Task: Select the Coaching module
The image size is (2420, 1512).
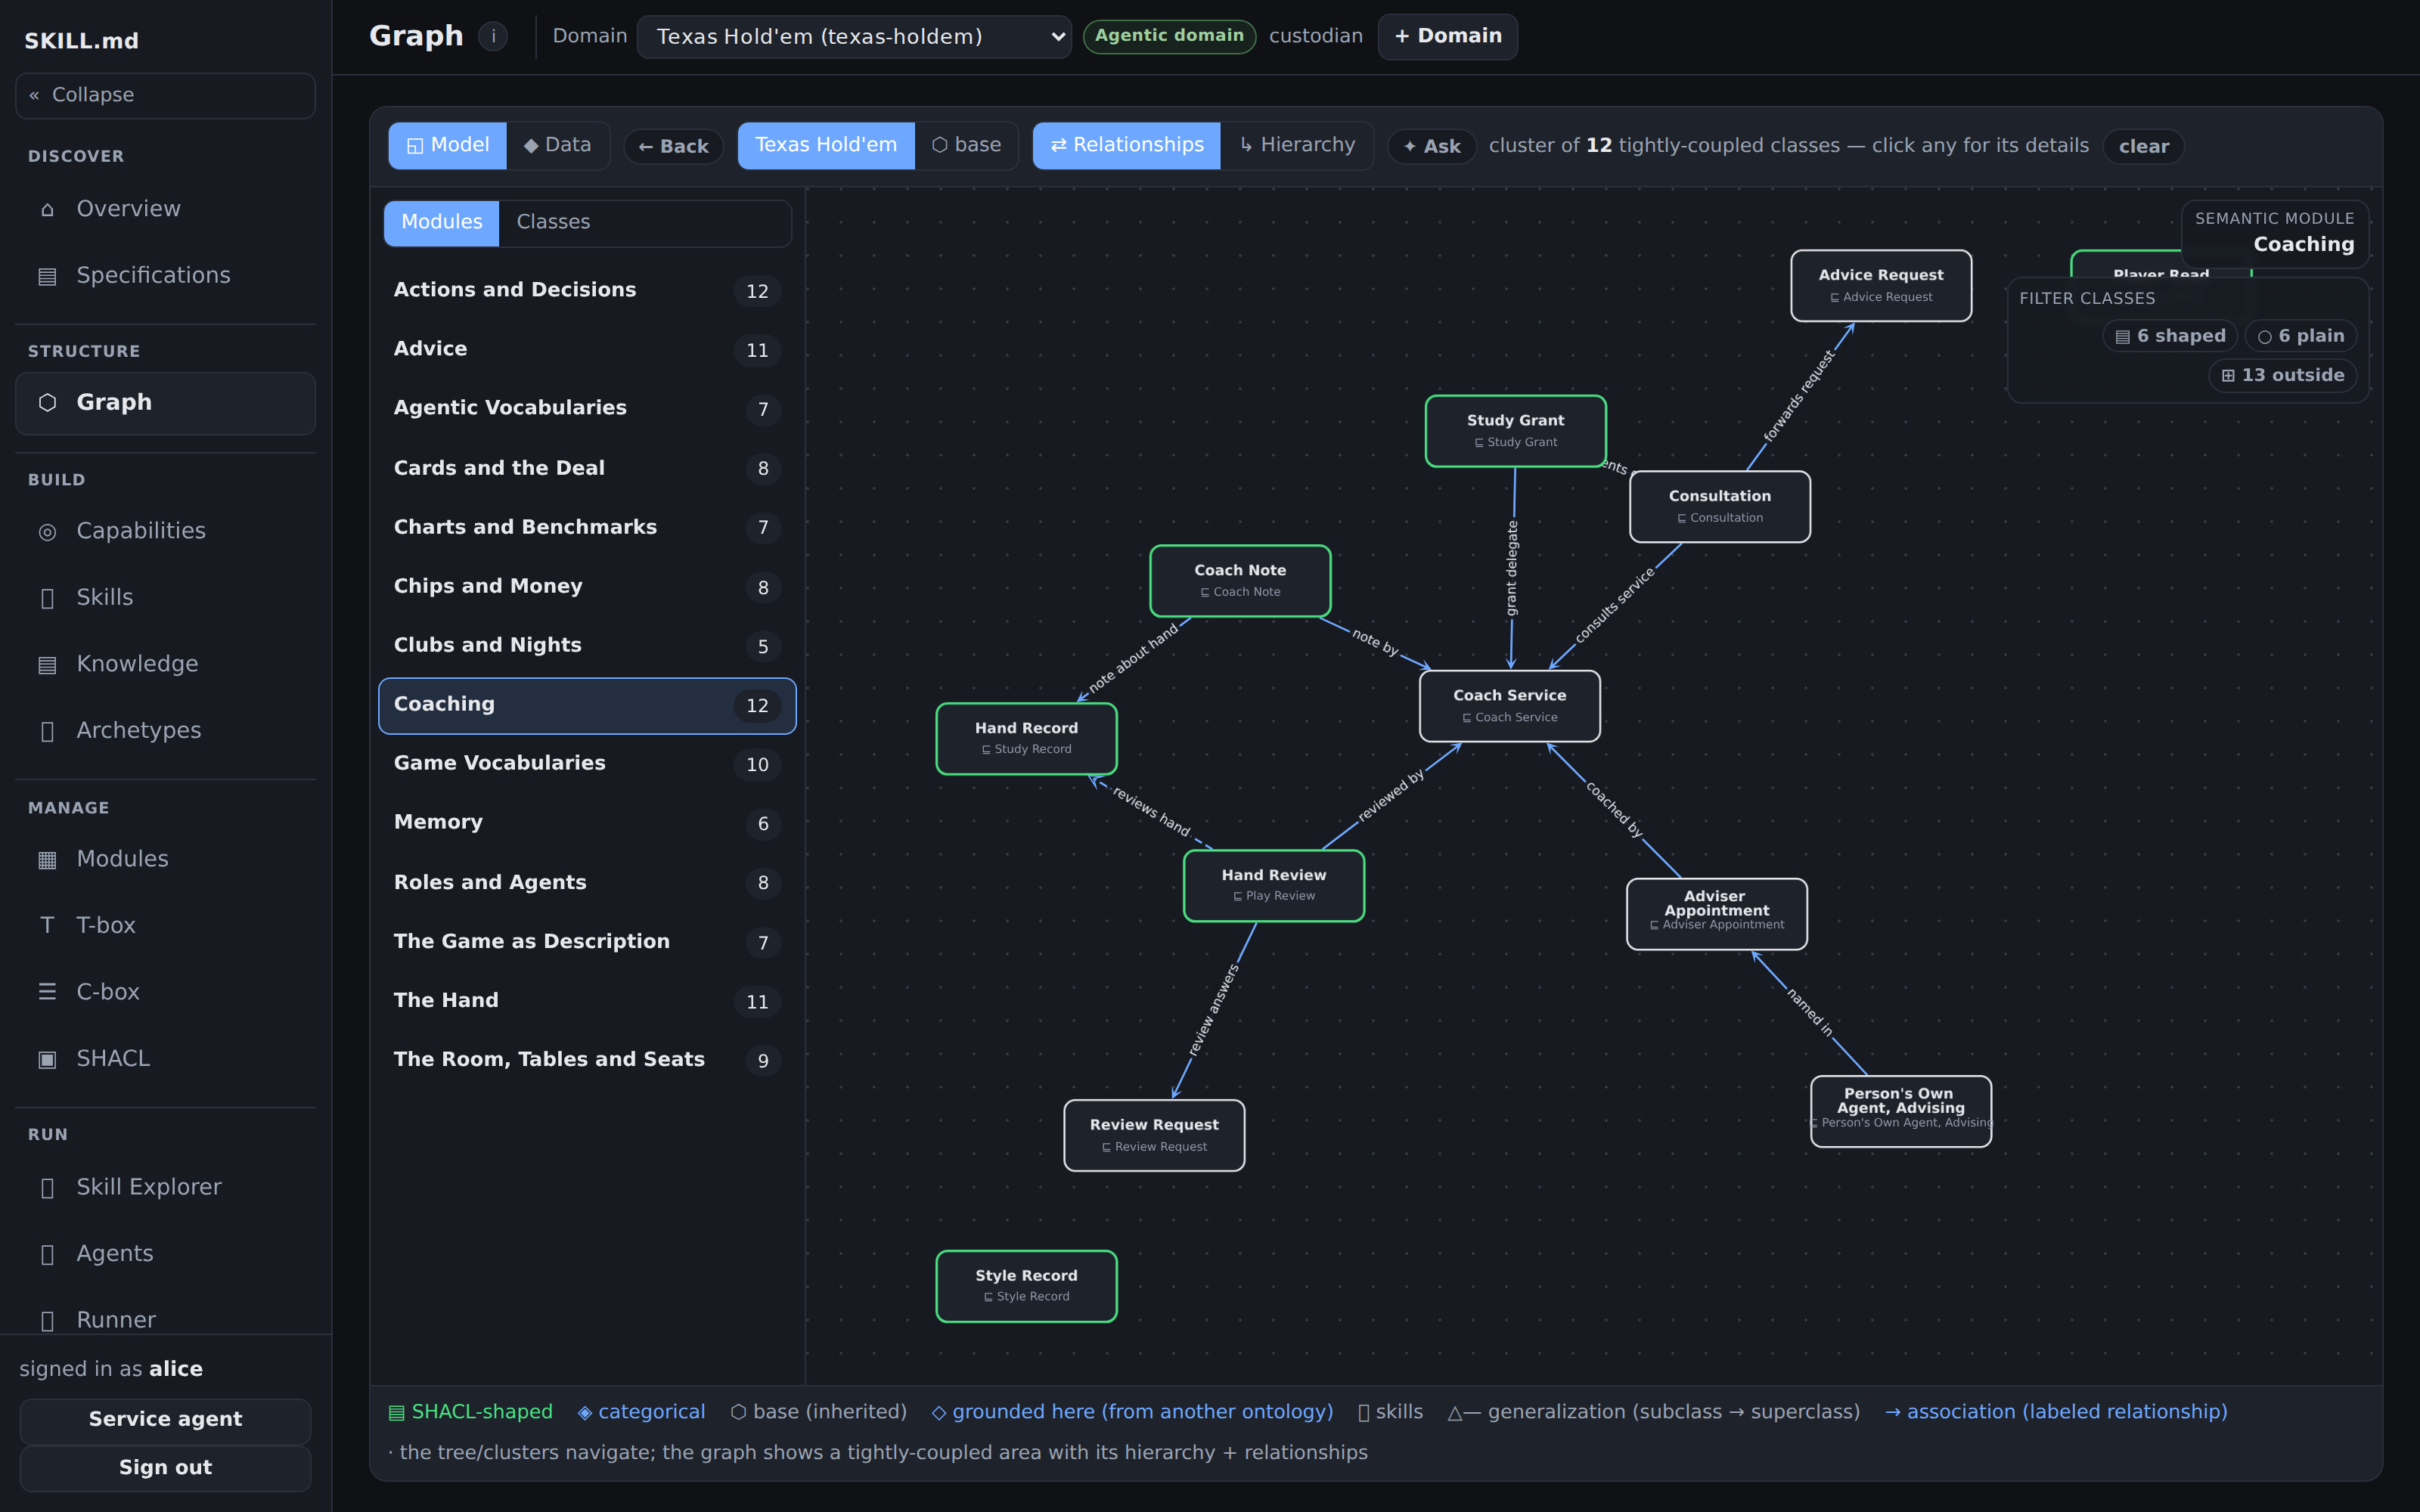Action: pyautogui.click(x=587, y=705)
